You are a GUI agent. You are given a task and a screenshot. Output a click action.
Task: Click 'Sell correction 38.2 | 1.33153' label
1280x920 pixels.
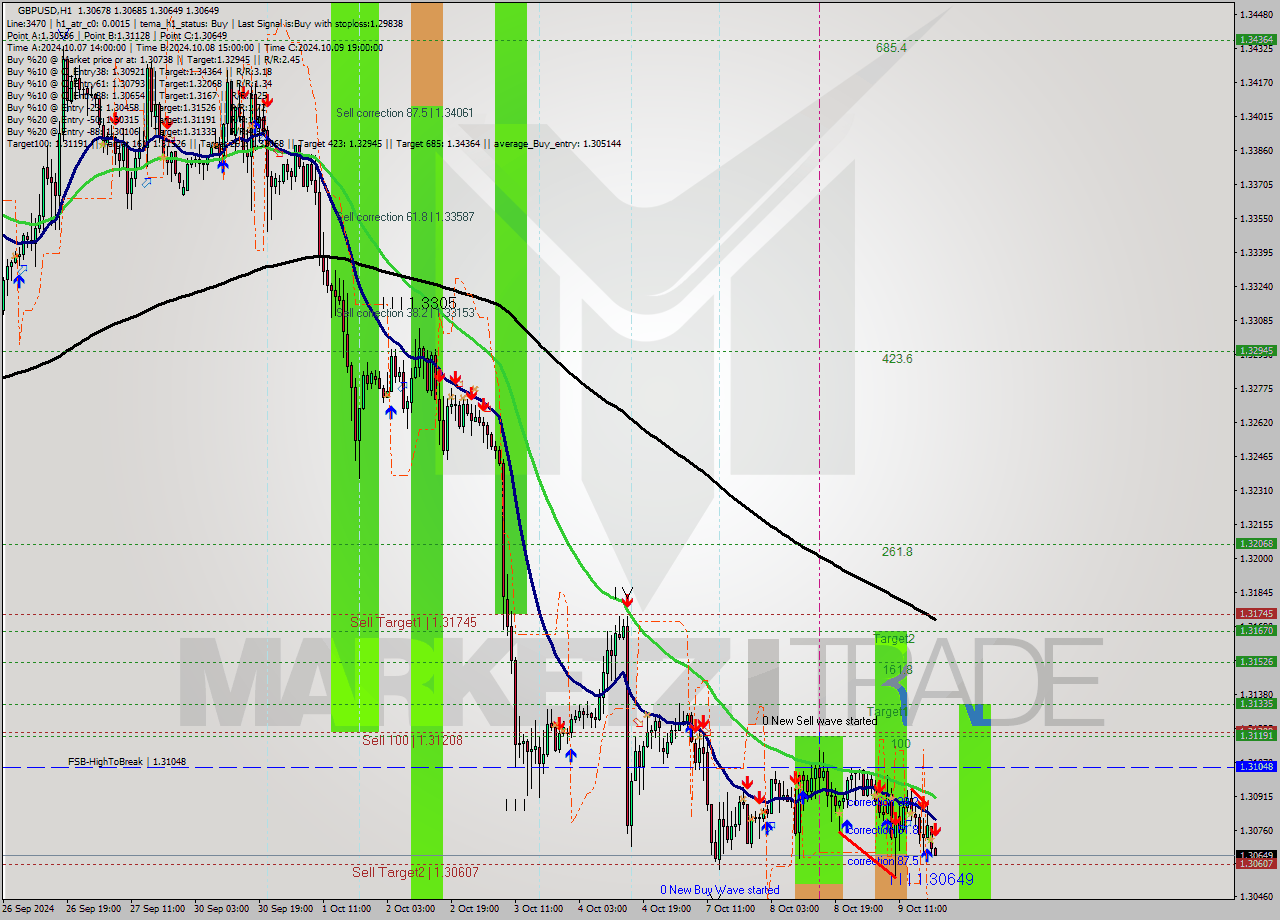point(405,313)
